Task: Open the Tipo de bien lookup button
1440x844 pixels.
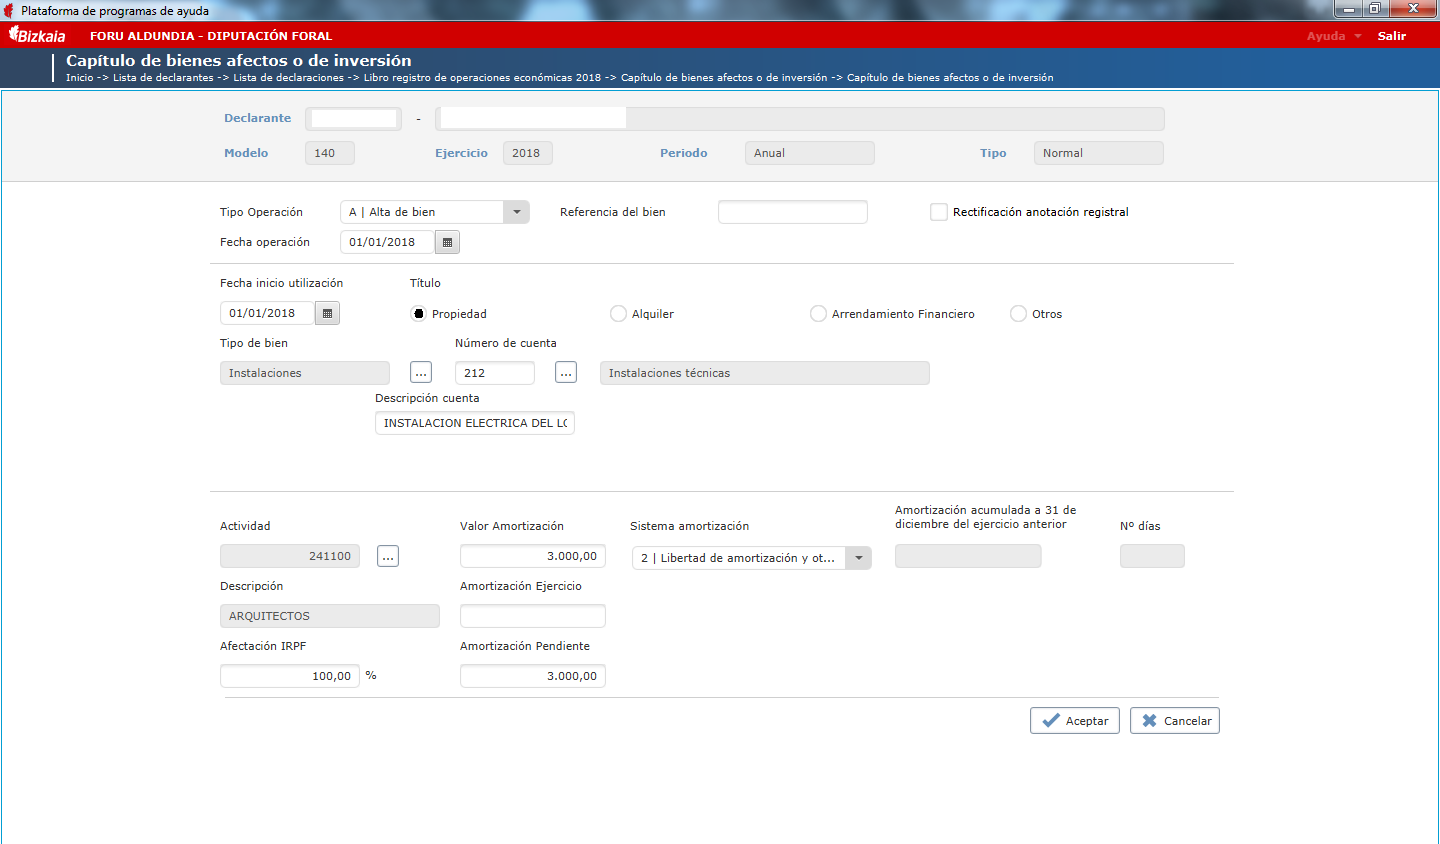Action: coord(421,373)
